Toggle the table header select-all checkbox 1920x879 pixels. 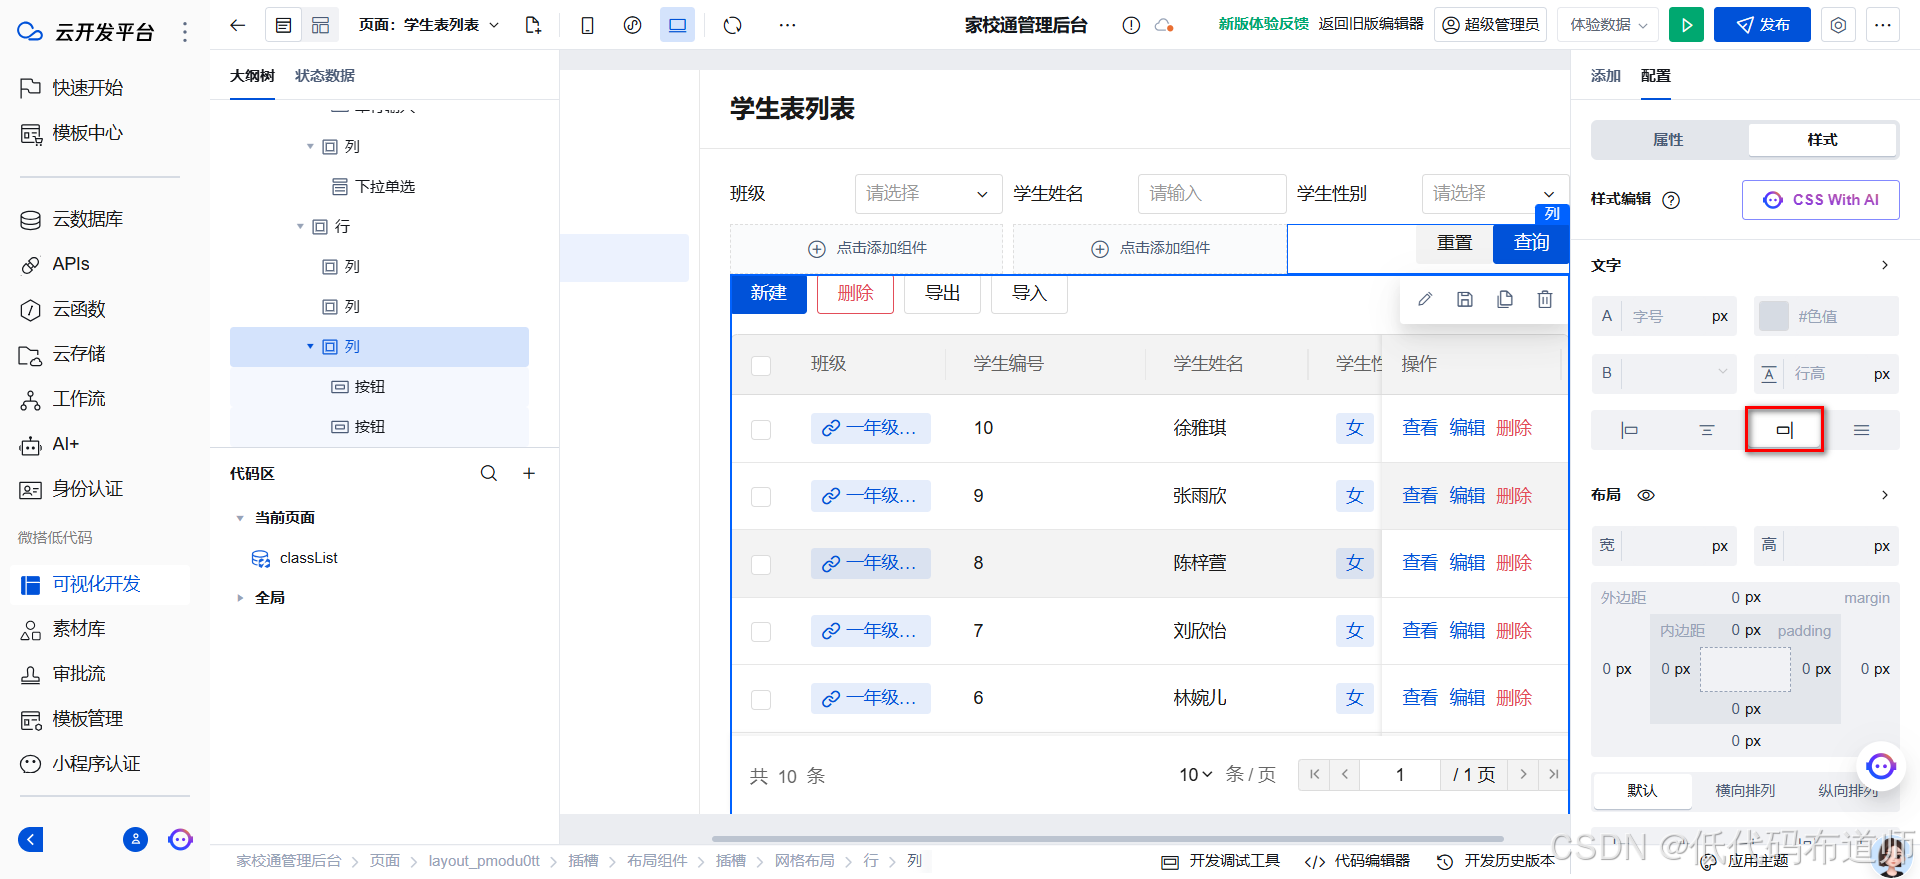761,365
